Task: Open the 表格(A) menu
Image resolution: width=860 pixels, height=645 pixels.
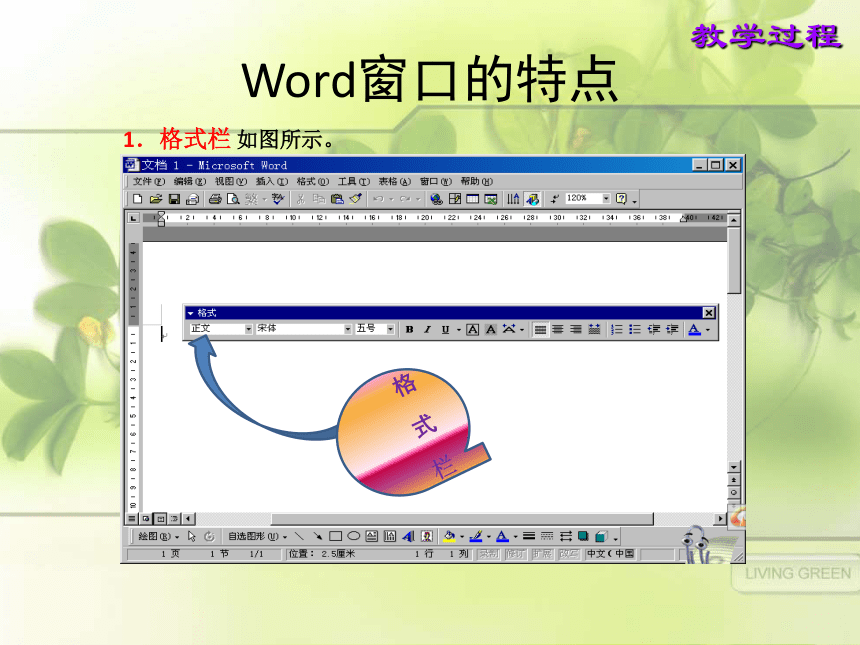Action: [394, 181]
